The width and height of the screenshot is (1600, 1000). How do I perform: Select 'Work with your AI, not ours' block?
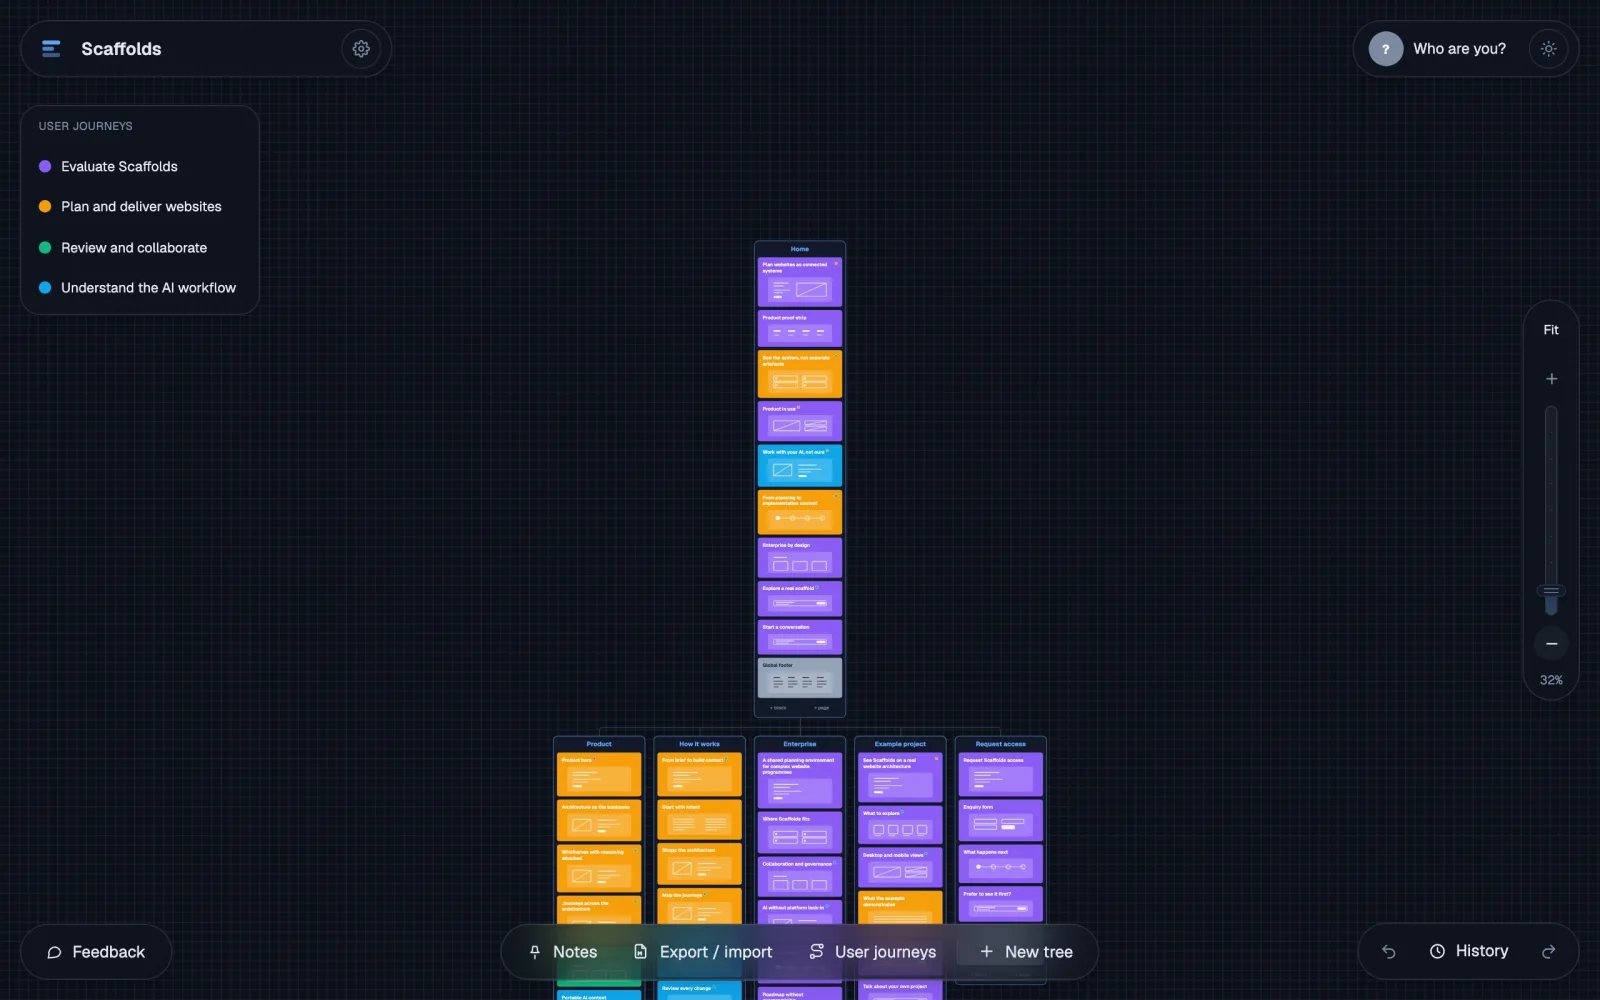[800, 465]
